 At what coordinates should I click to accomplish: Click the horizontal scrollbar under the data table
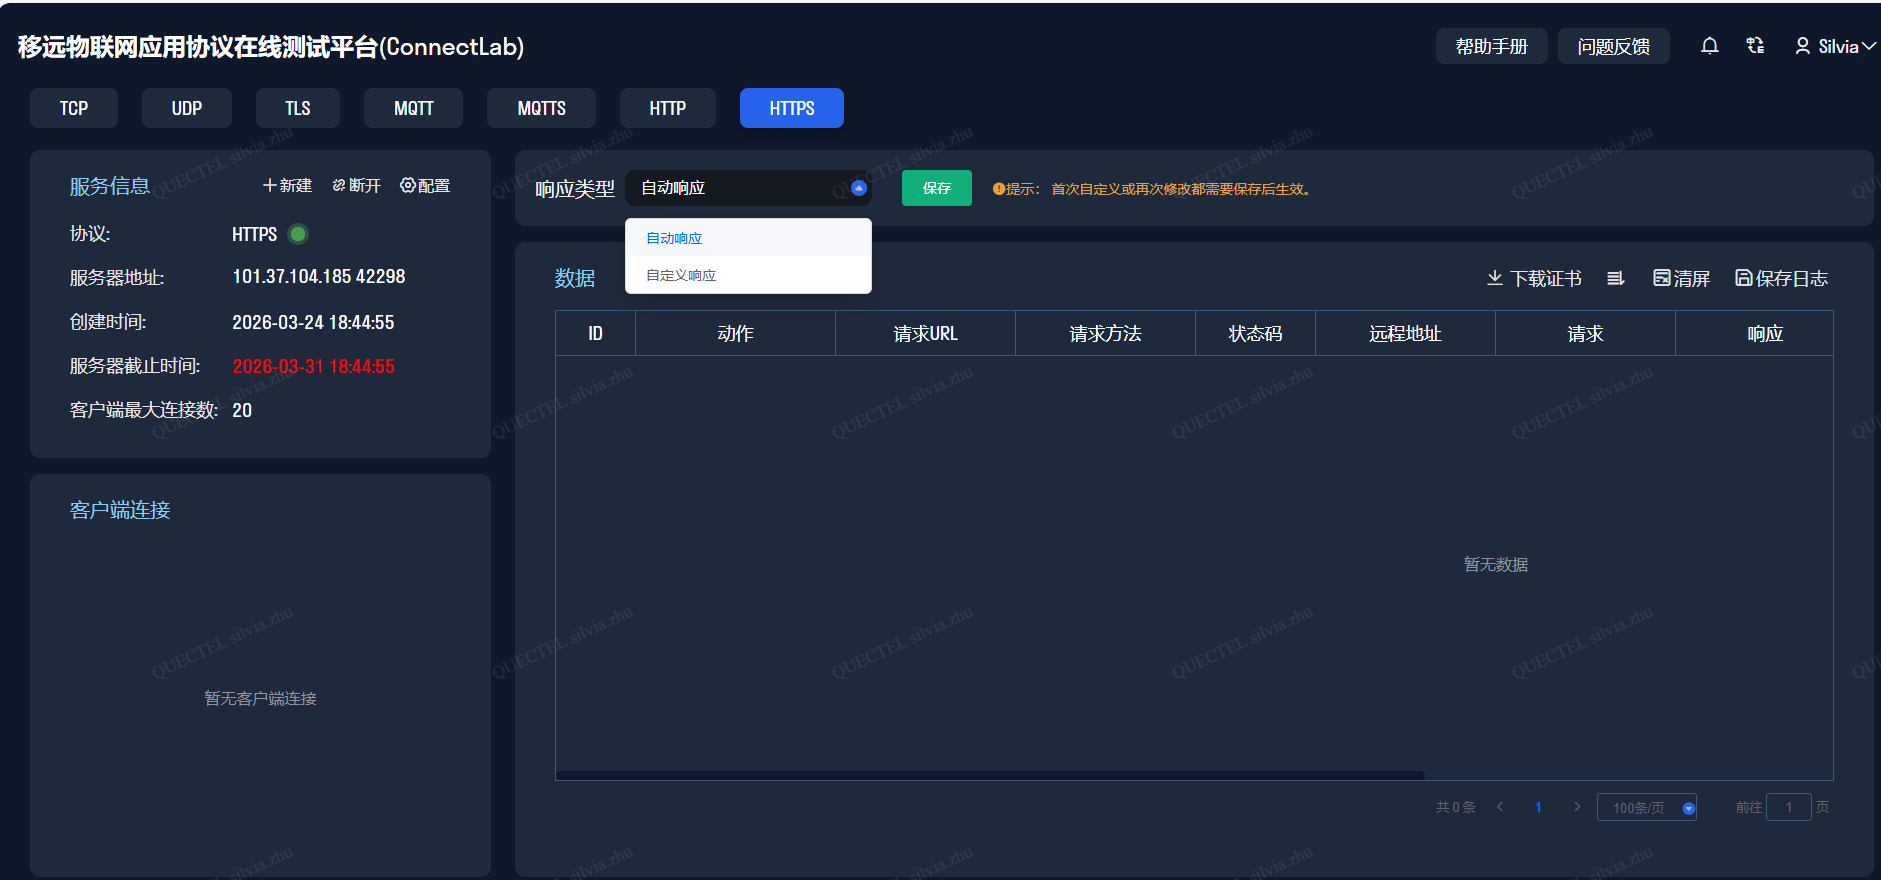point(990,775)
